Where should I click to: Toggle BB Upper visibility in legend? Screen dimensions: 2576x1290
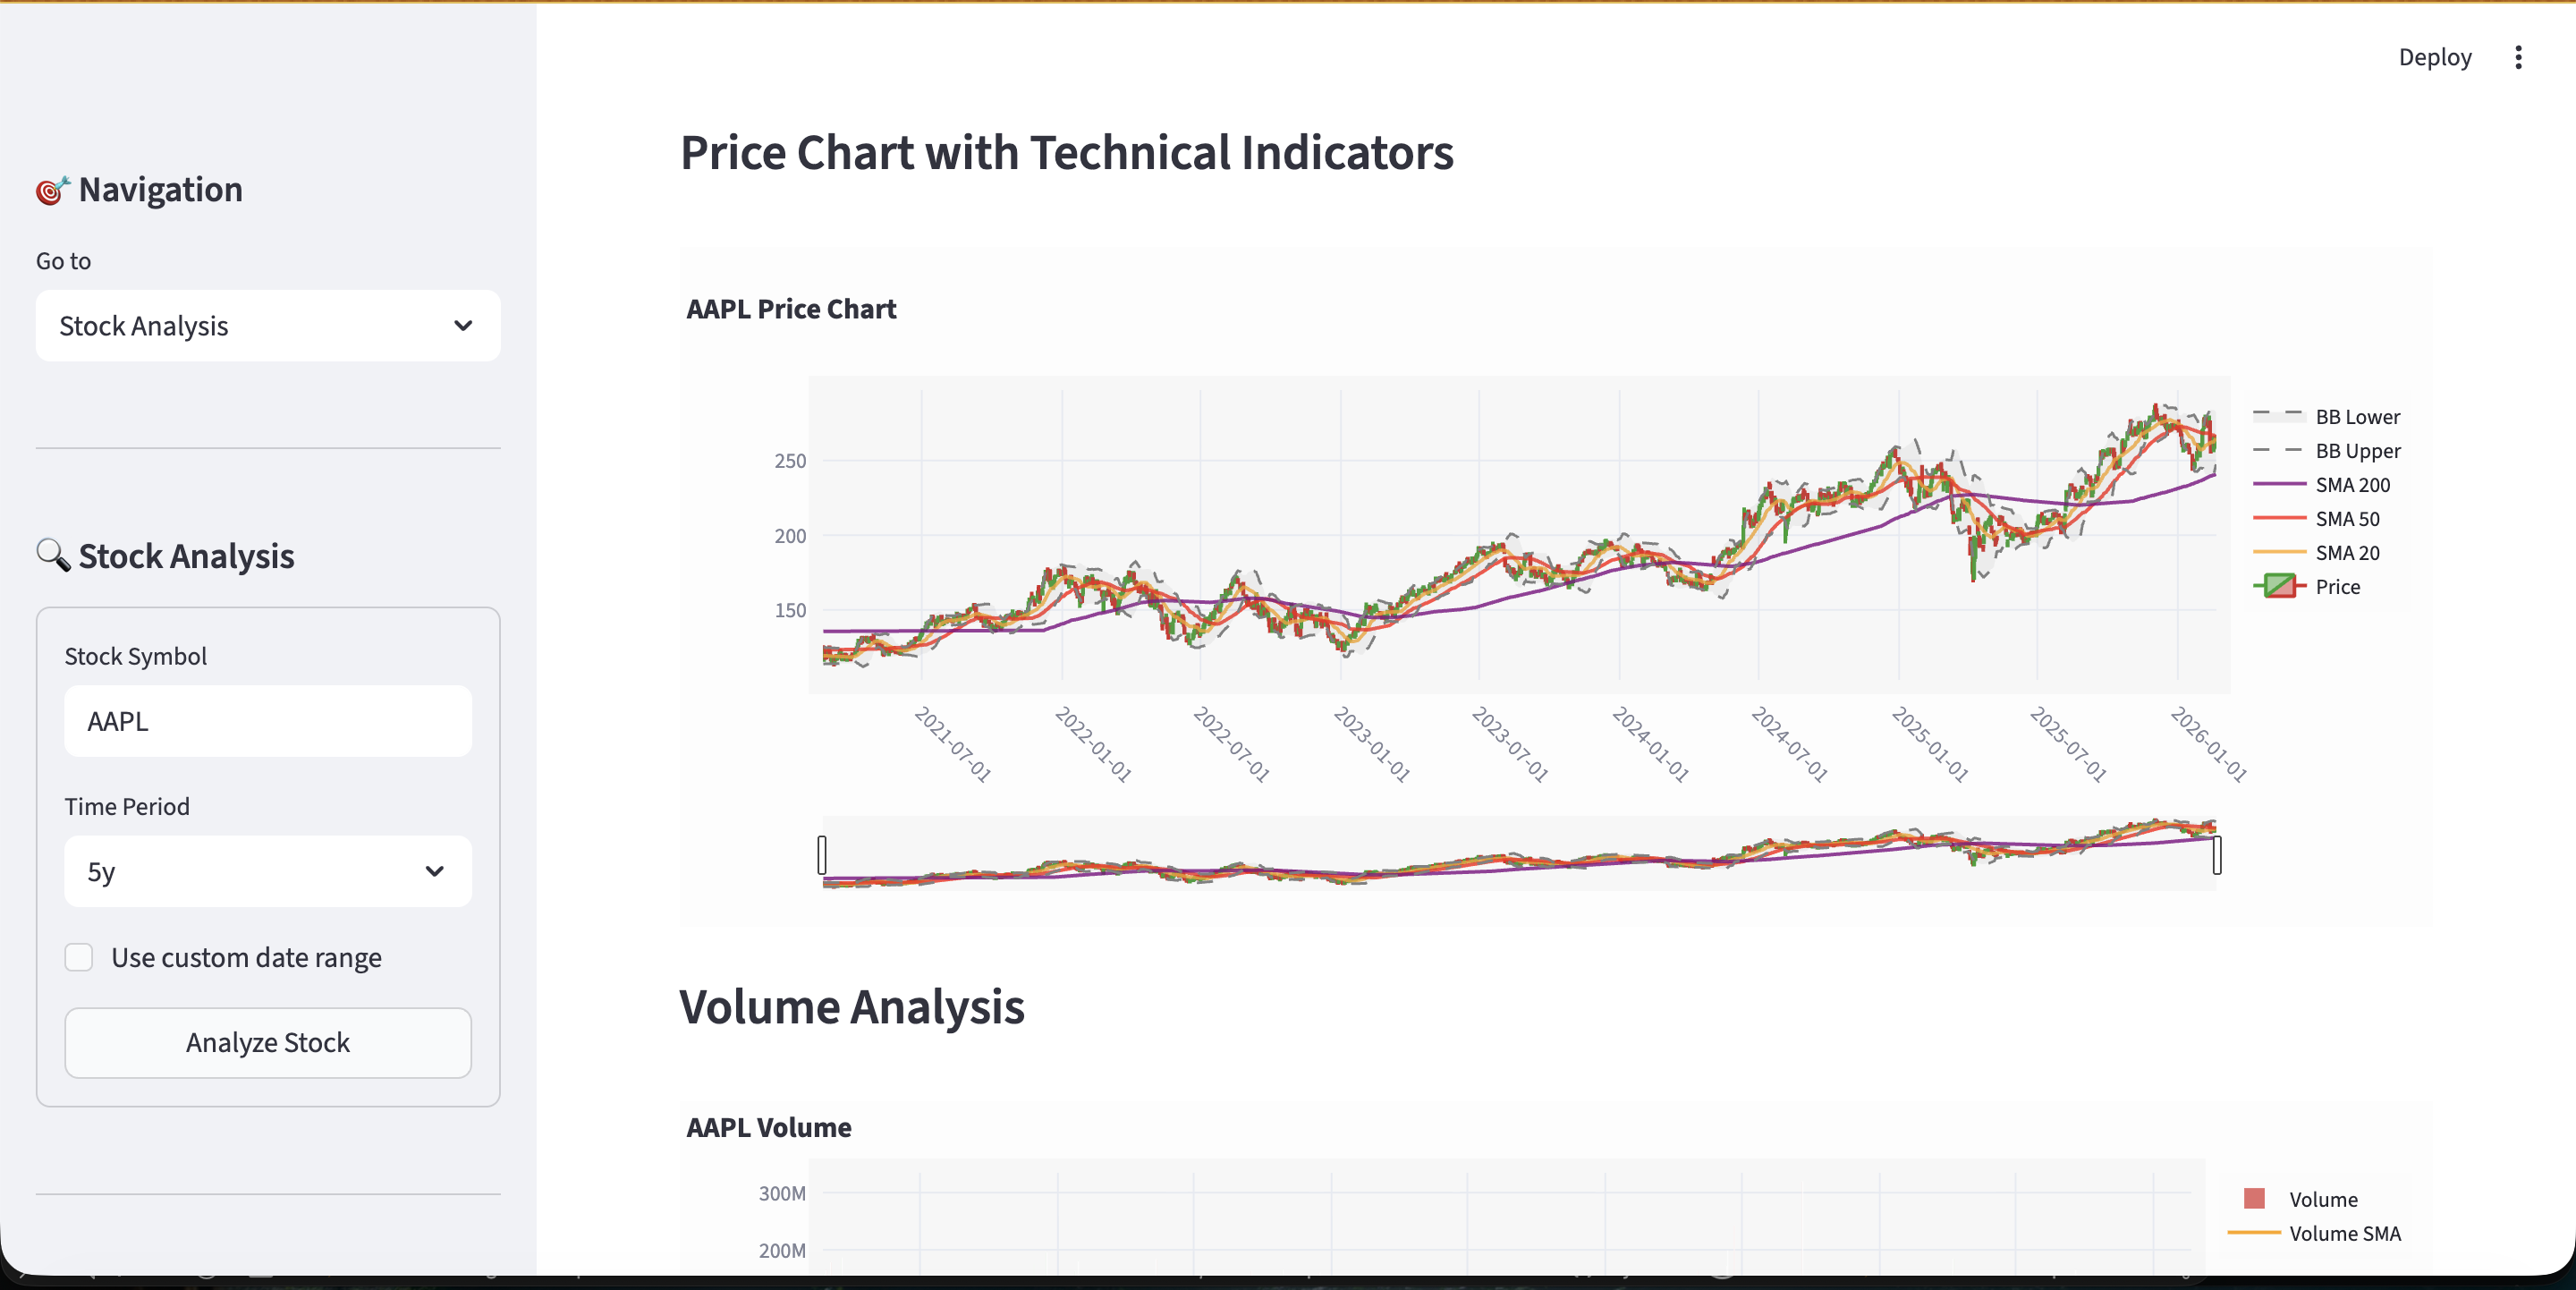(x=2358, y=451)
